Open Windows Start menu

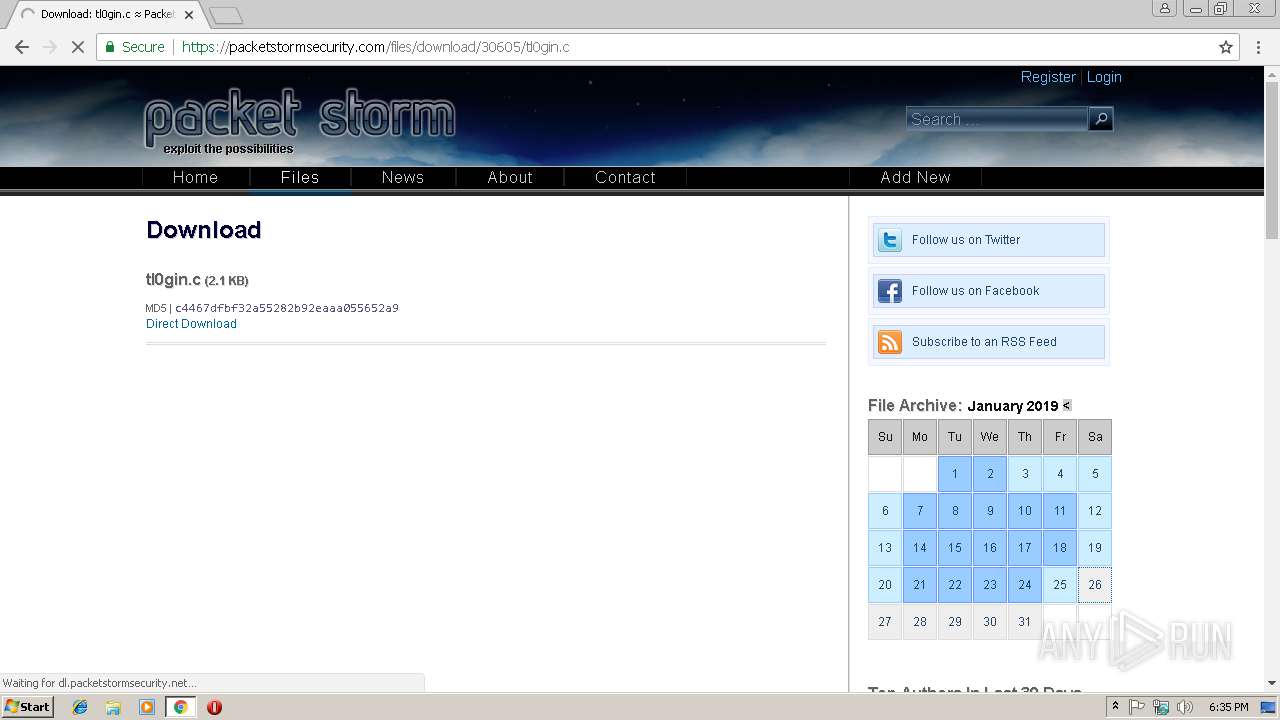point(27,707)
